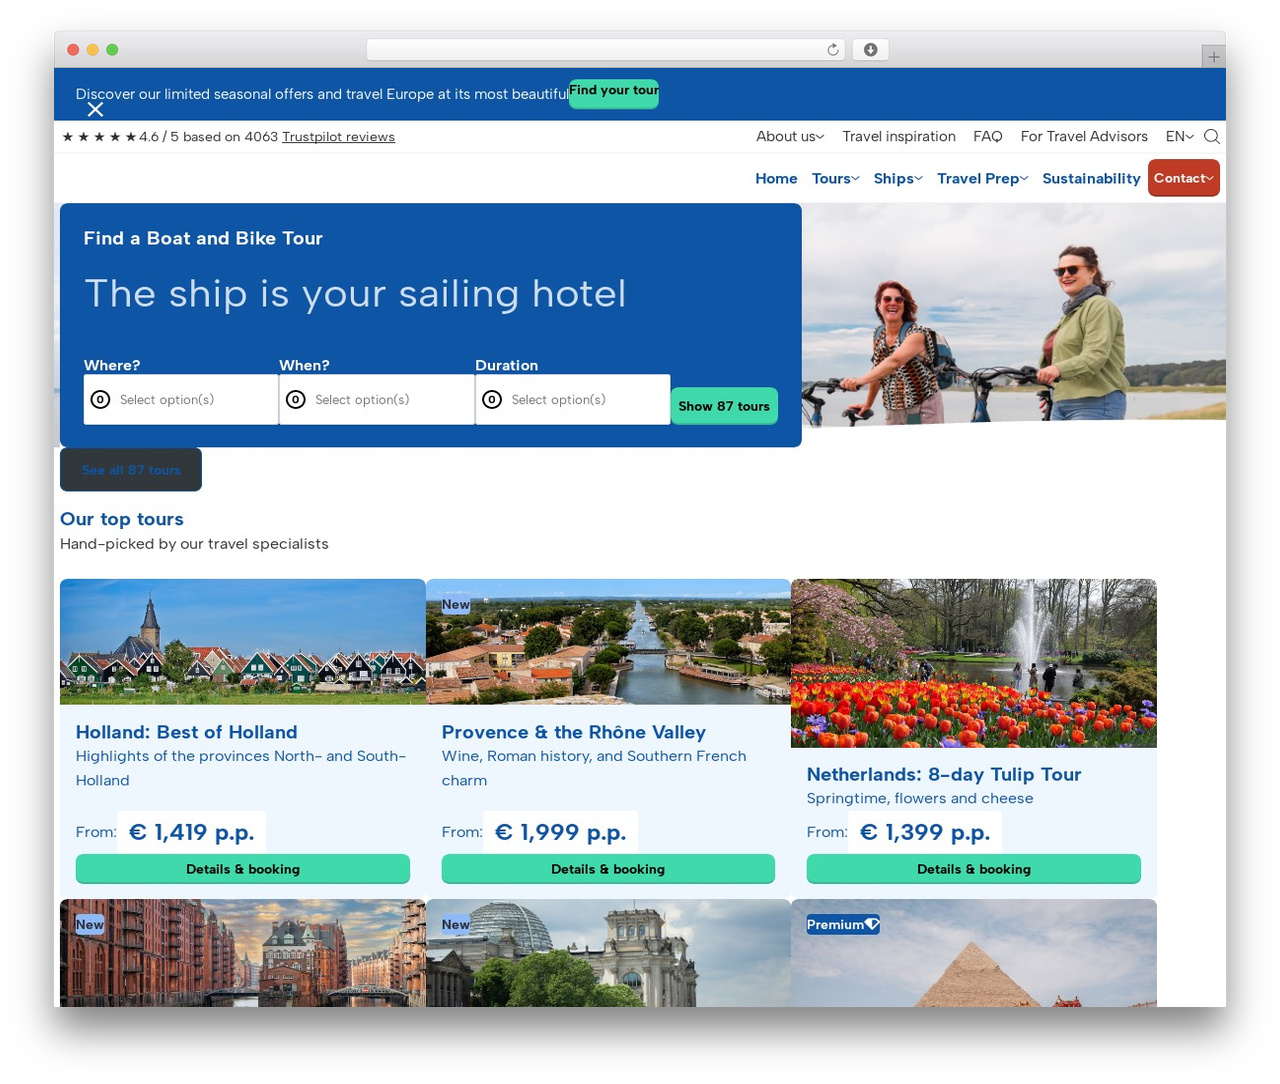Open the Where? select dropdown

tap(181, 400)
